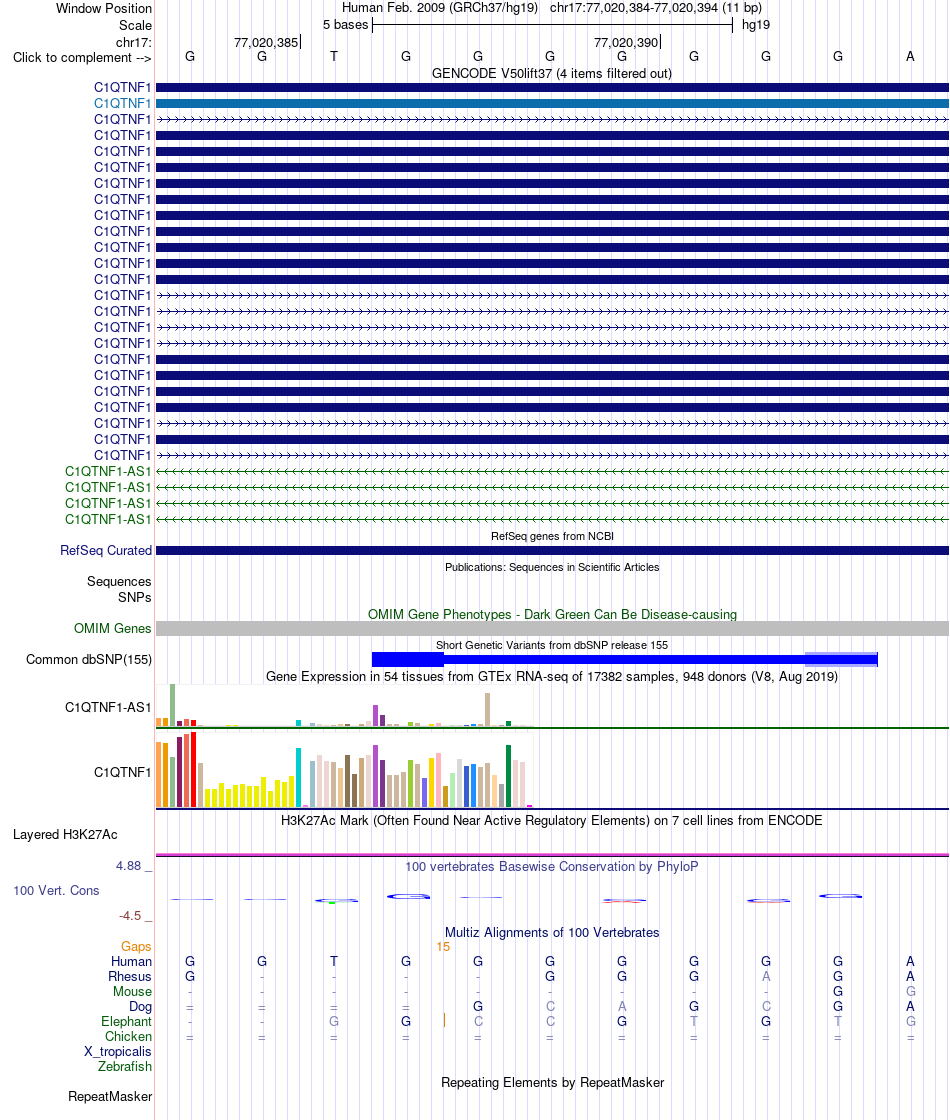Open the 'Repeating Elements by RepeatMasker' title
The width and height of the screenshot is (950, 1120).
click(x=552, y=1083)
